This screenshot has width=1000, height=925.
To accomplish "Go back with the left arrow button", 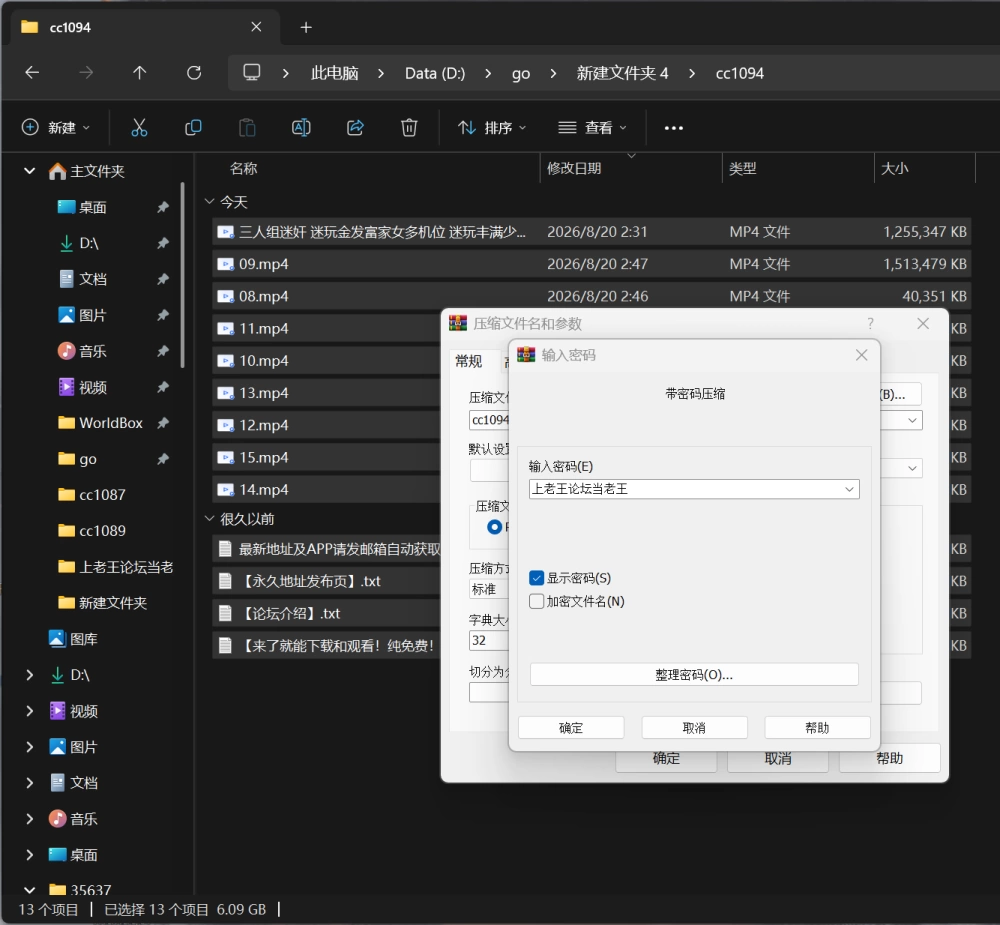I will pos(32,73).
